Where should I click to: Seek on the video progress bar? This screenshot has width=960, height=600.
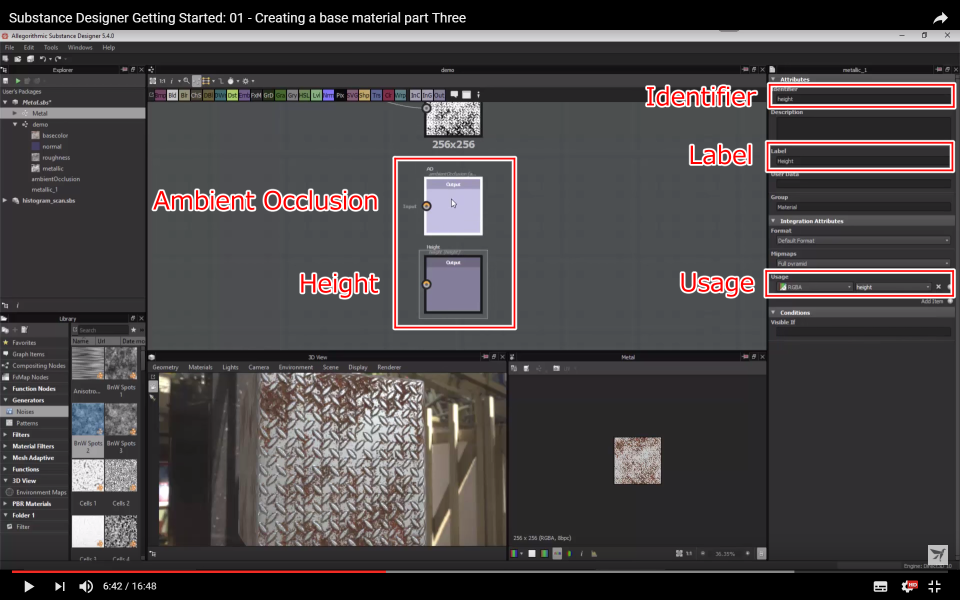pos(480,572)
